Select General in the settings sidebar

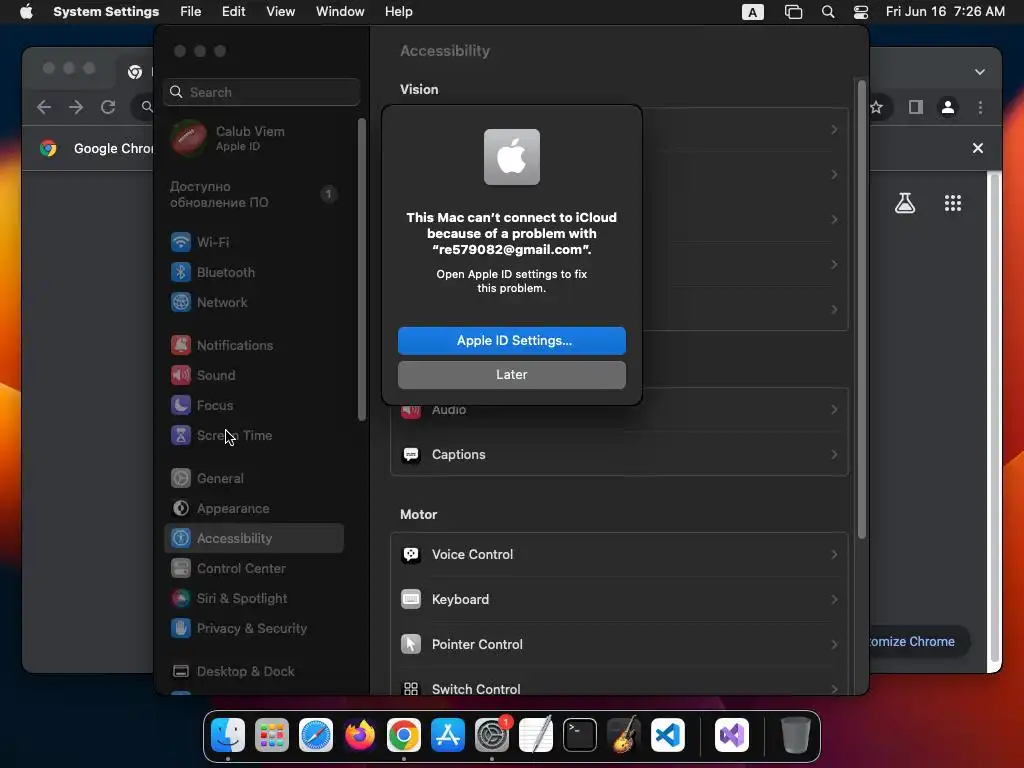click(253, 479)
